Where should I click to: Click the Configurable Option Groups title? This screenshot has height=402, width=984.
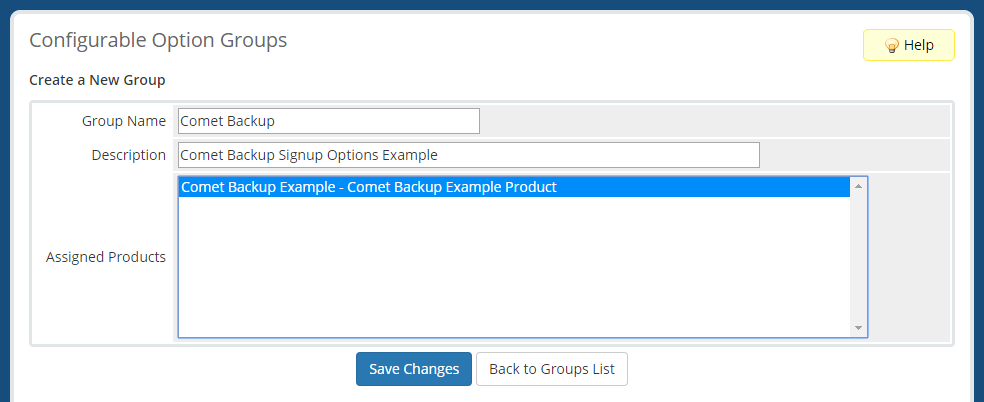pos(158,40)
